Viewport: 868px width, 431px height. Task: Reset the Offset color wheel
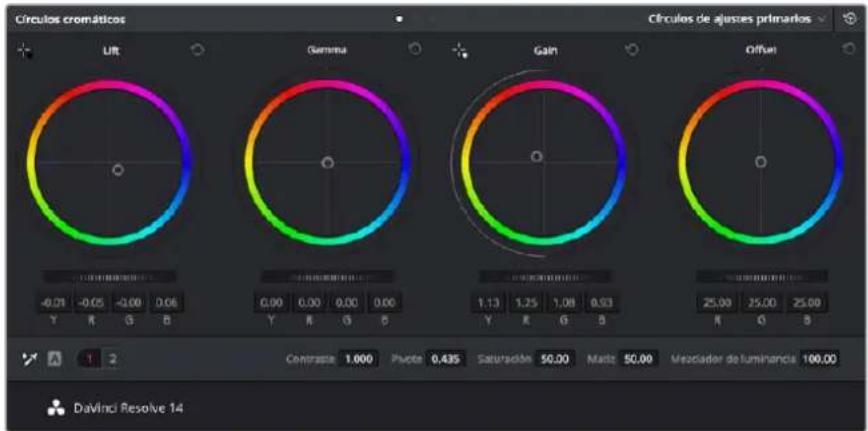coord(849,49)
